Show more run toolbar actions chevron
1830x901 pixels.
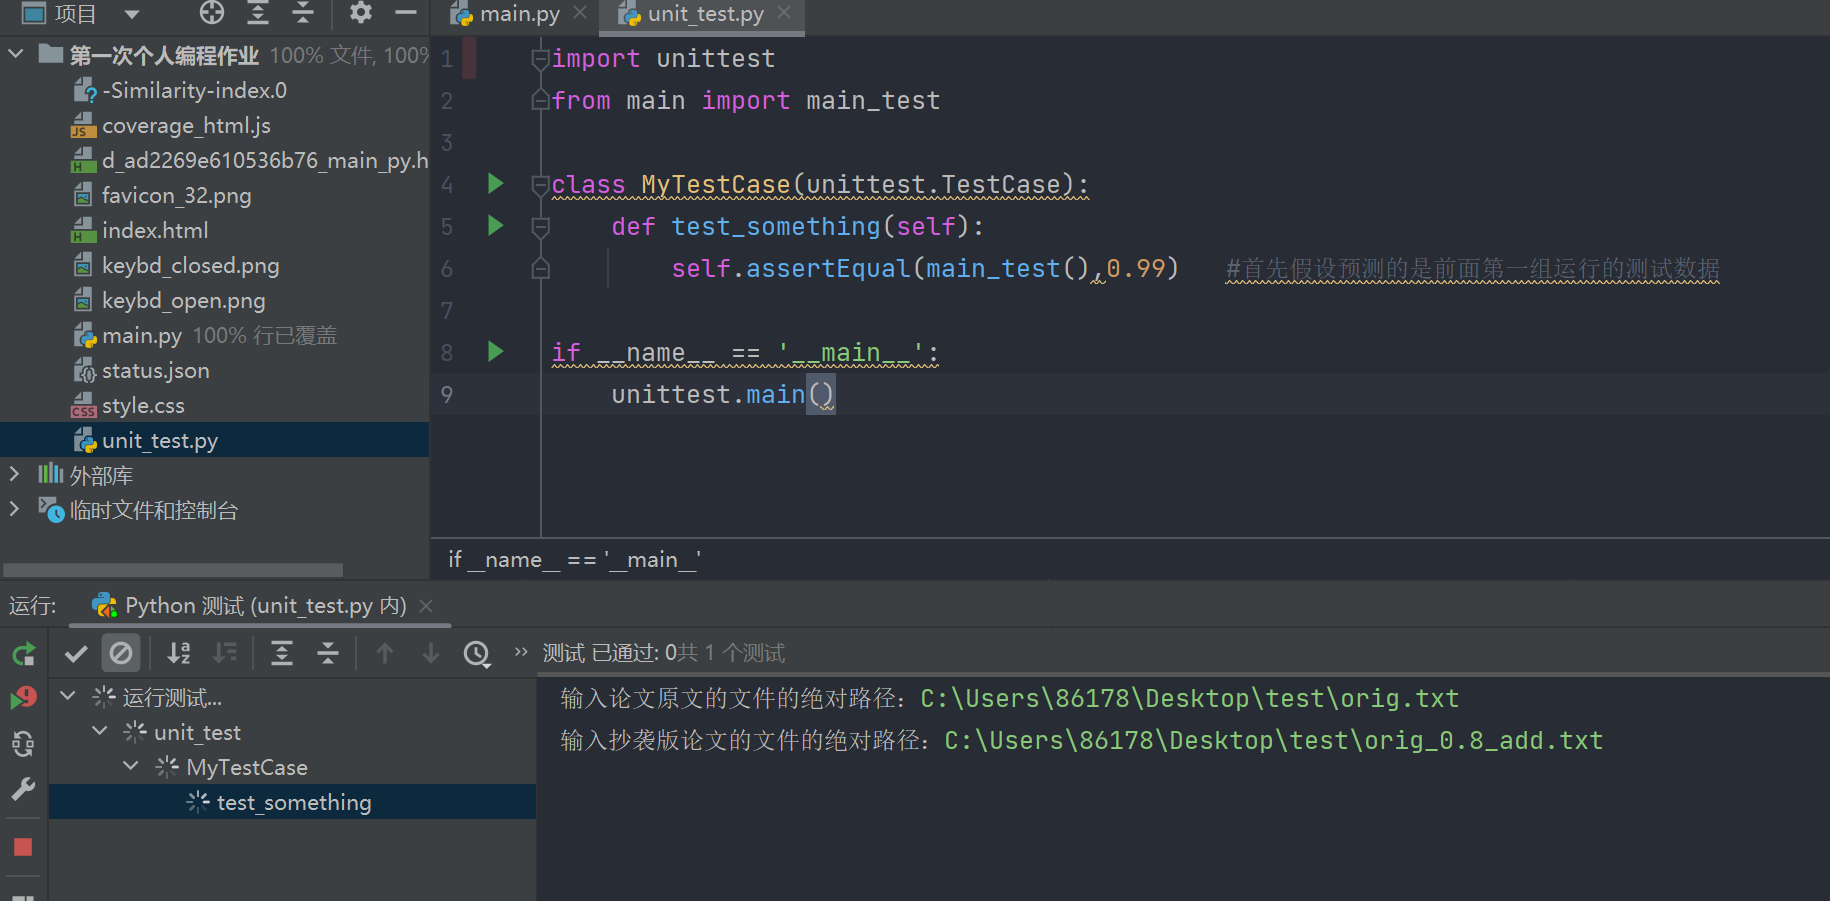[x=521, y=652]
